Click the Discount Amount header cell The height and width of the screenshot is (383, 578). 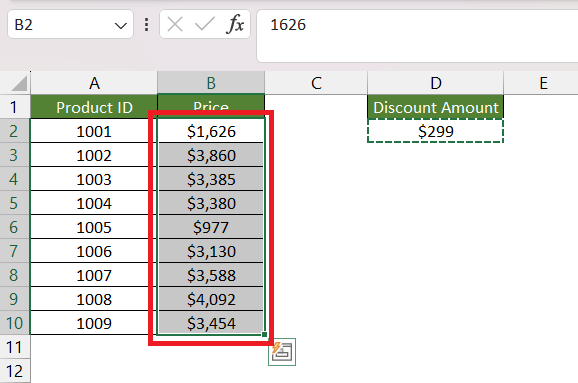[435, 107]
